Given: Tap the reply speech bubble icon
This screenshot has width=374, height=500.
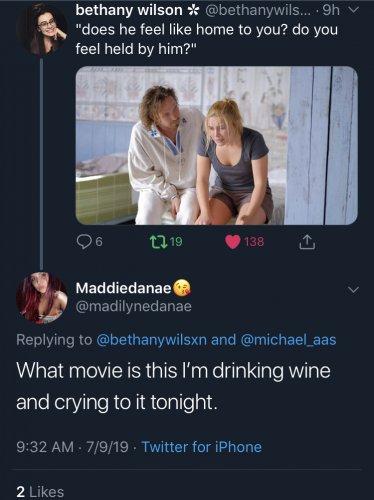Looking at the screenshot, I should [84, 242].
